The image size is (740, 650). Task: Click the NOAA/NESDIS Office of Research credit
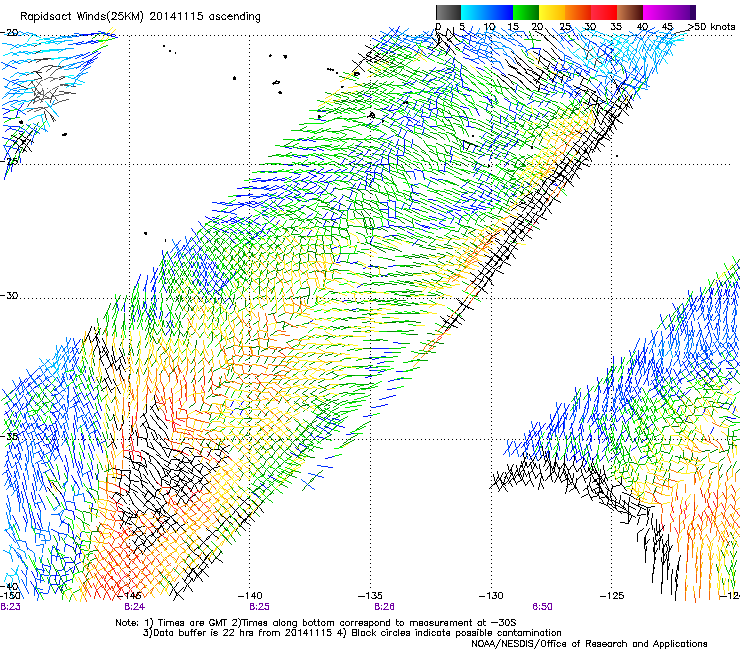pyautogui.click(x=589, y=644)
